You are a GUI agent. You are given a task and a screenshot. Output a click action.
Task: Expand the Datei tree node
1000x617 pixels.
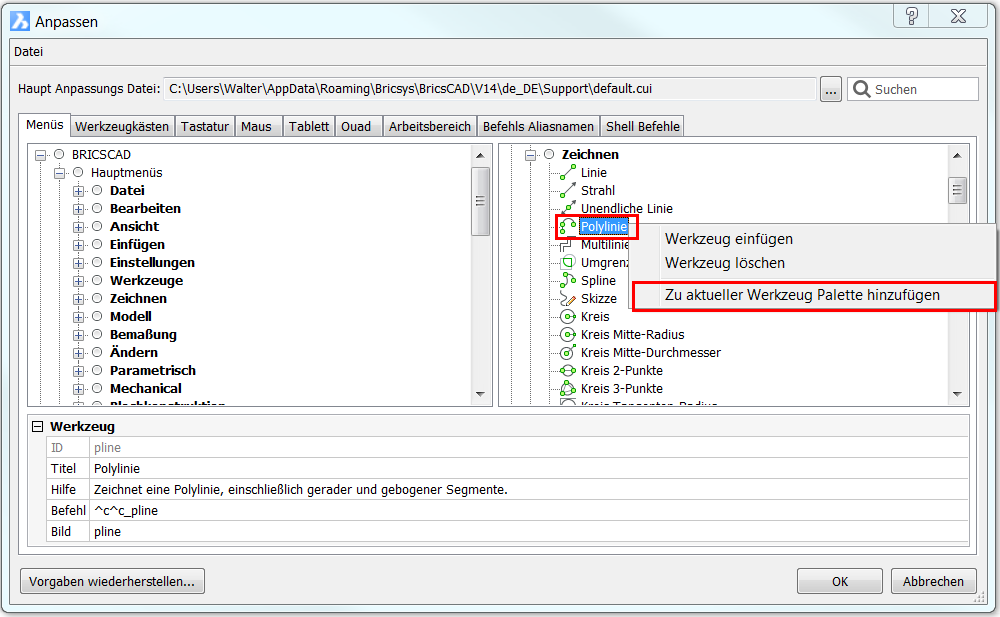(78, 191)
